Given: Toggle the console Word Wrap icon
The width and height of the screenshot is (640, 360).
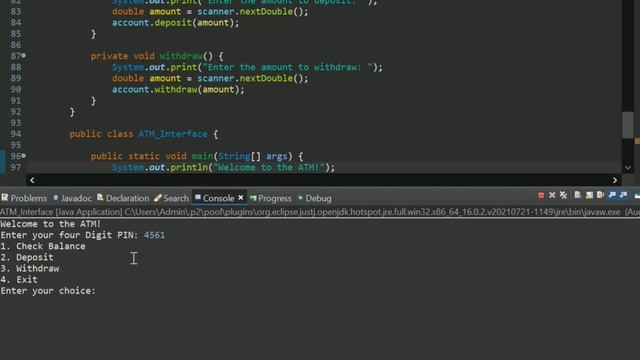Looking at the screenshot, I should click(x=600, y=196).
